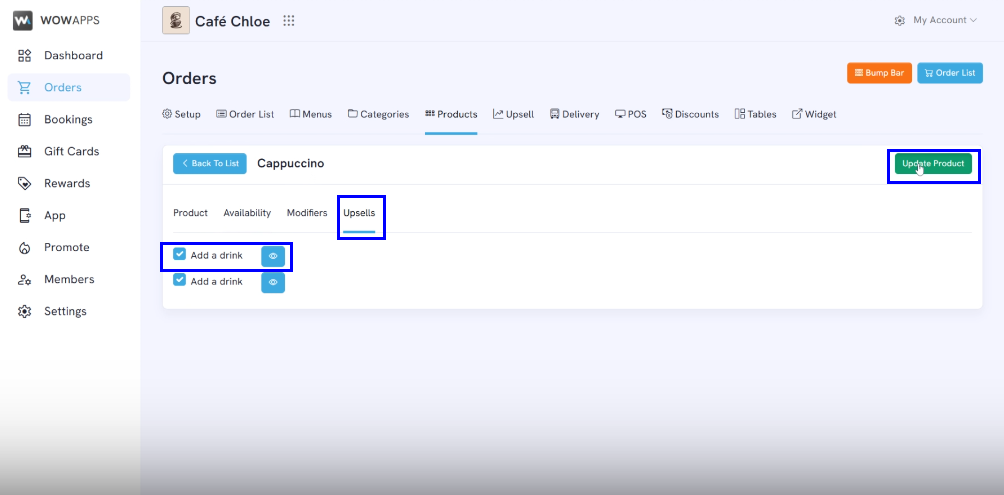Open the Delivery tab
Viewport: 1004px width, 495px height.
[574, 114]
